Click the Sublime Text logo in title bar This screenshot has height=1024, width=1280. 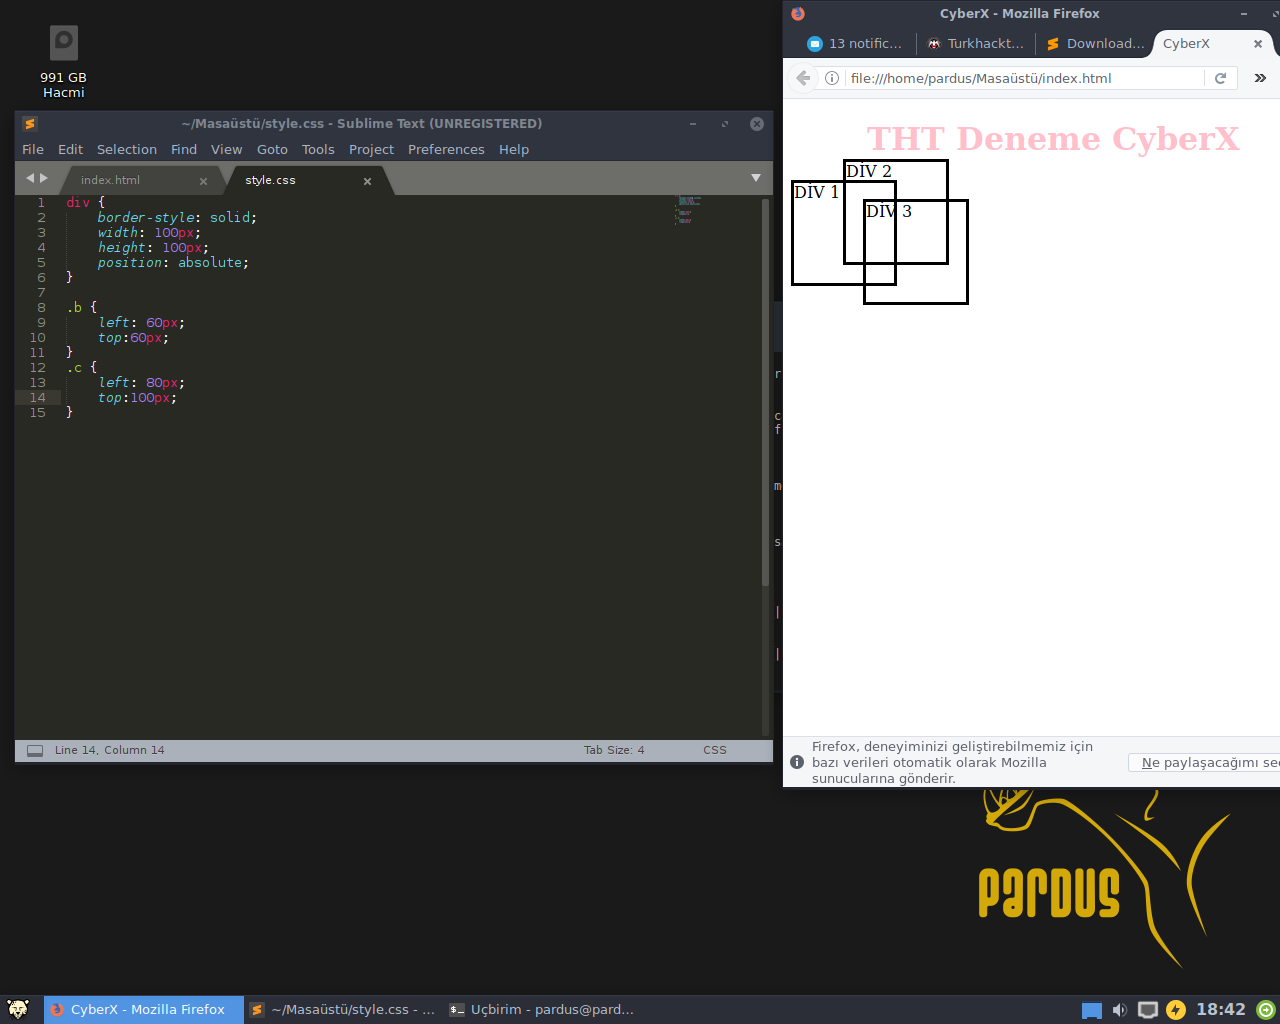pyautogui.click(x=30, y=124)
